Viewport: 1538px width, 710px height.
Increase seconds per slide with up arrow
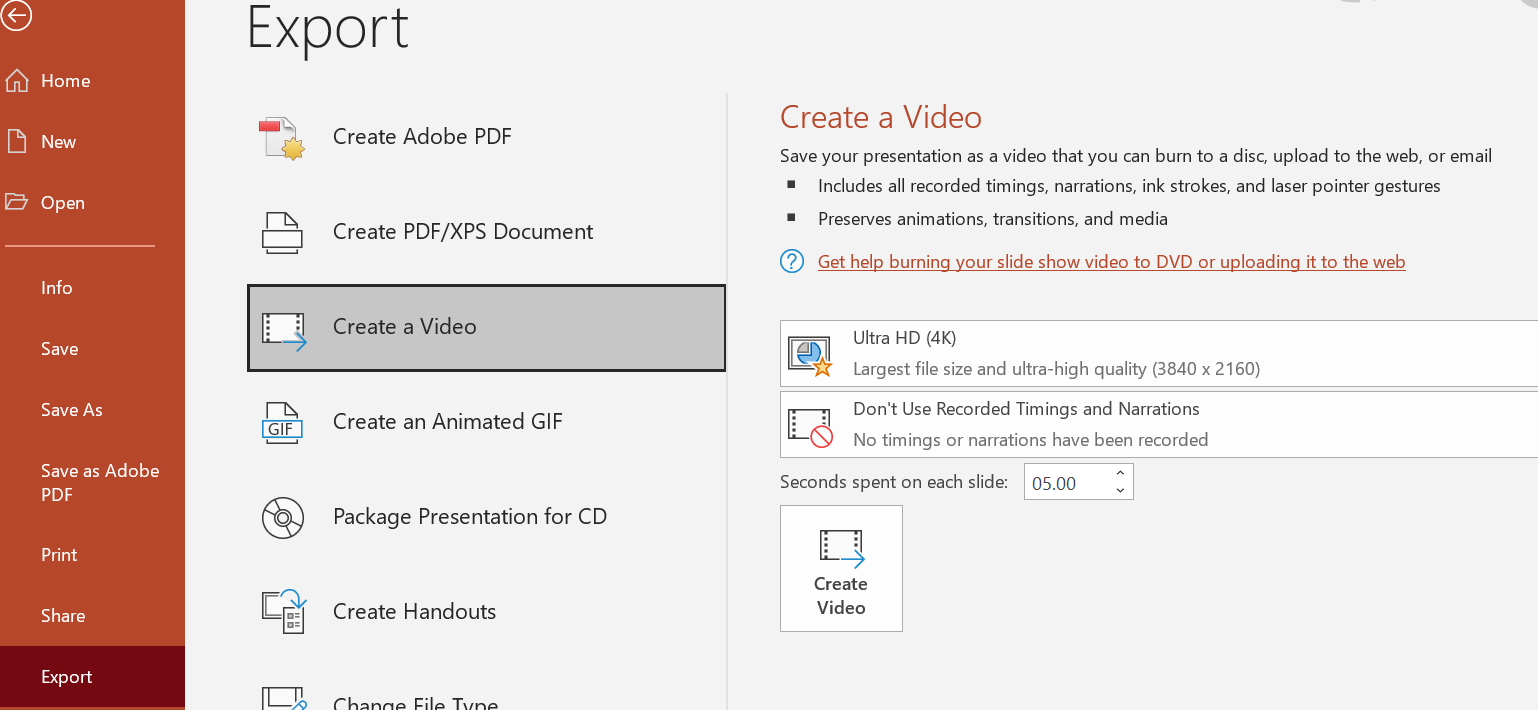coord(1120,473)
